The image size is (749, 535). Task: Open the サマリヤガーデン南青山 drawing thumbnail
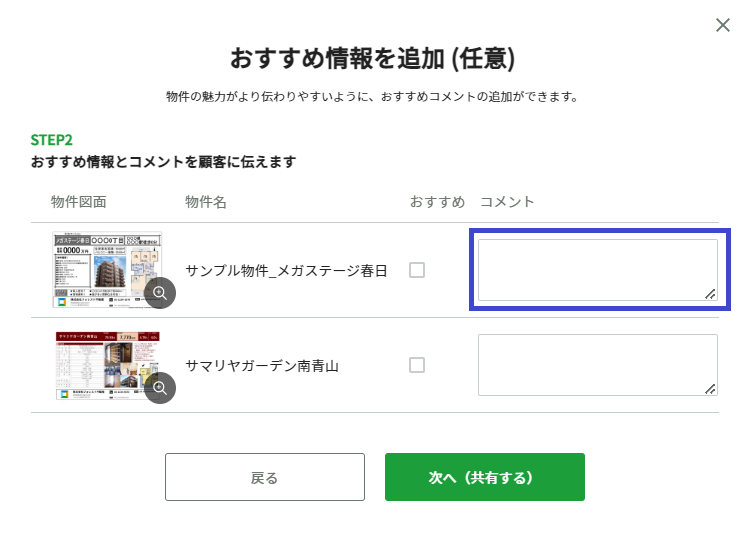click(x=107, y=365)
